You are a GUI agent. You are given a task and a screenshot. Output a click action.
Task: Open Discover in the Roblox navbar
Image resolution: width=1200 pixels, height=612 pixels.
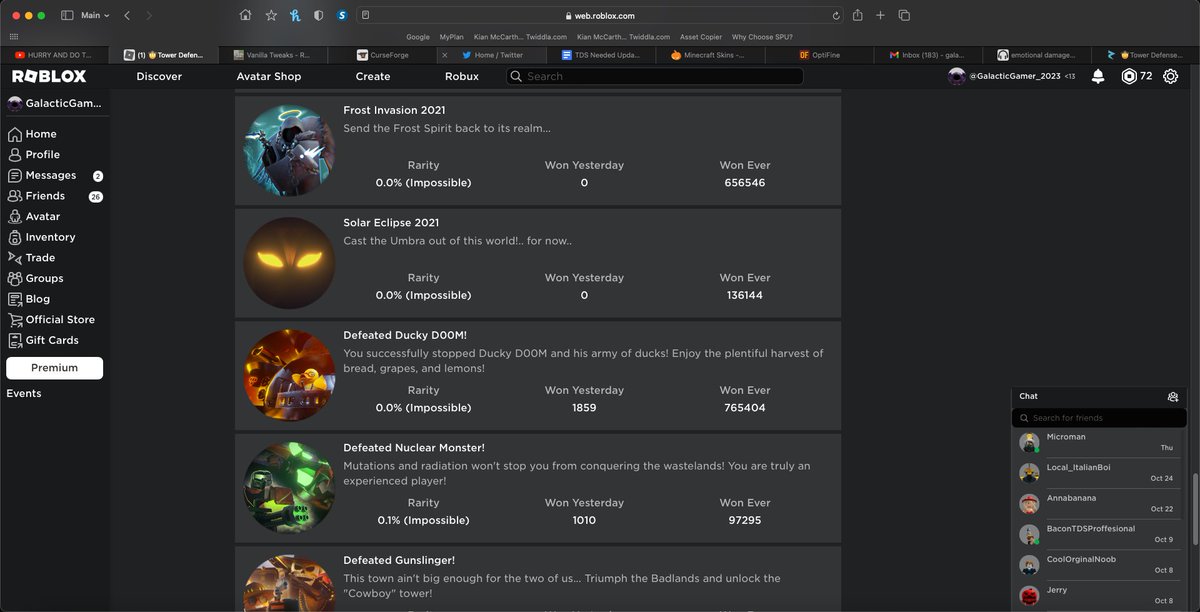159,76
